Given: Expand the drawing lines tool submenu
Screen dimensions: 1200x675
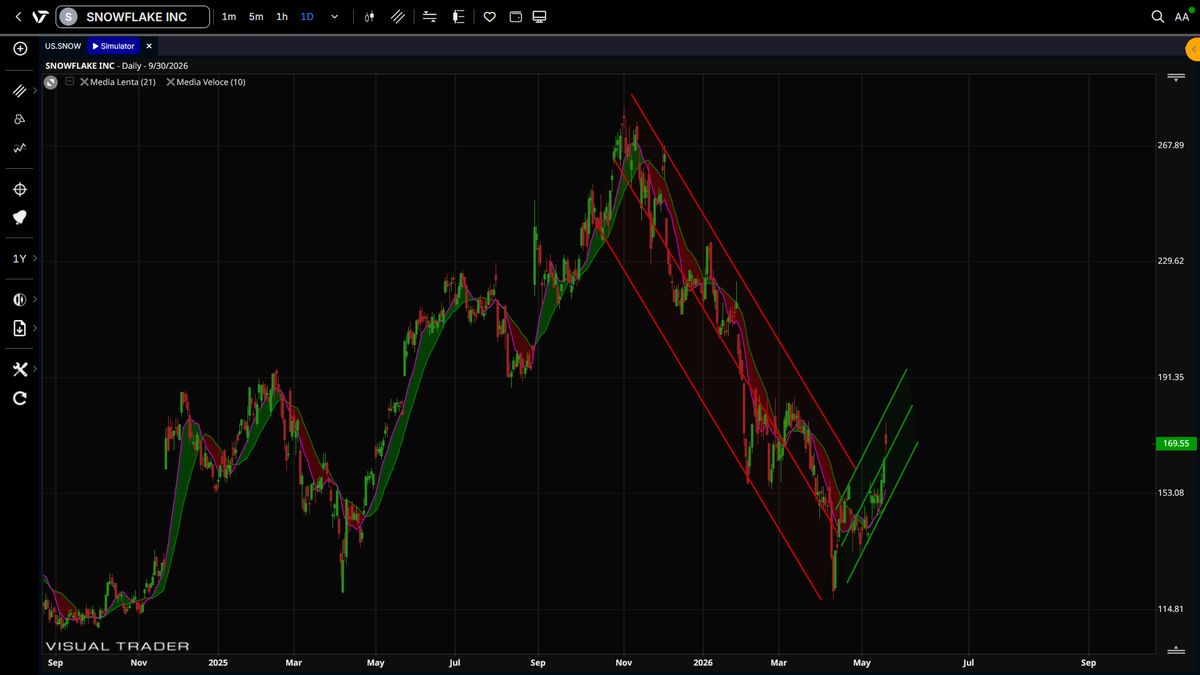Looking at the screenshot, I should pyautogui.click(x=35, y=90).
